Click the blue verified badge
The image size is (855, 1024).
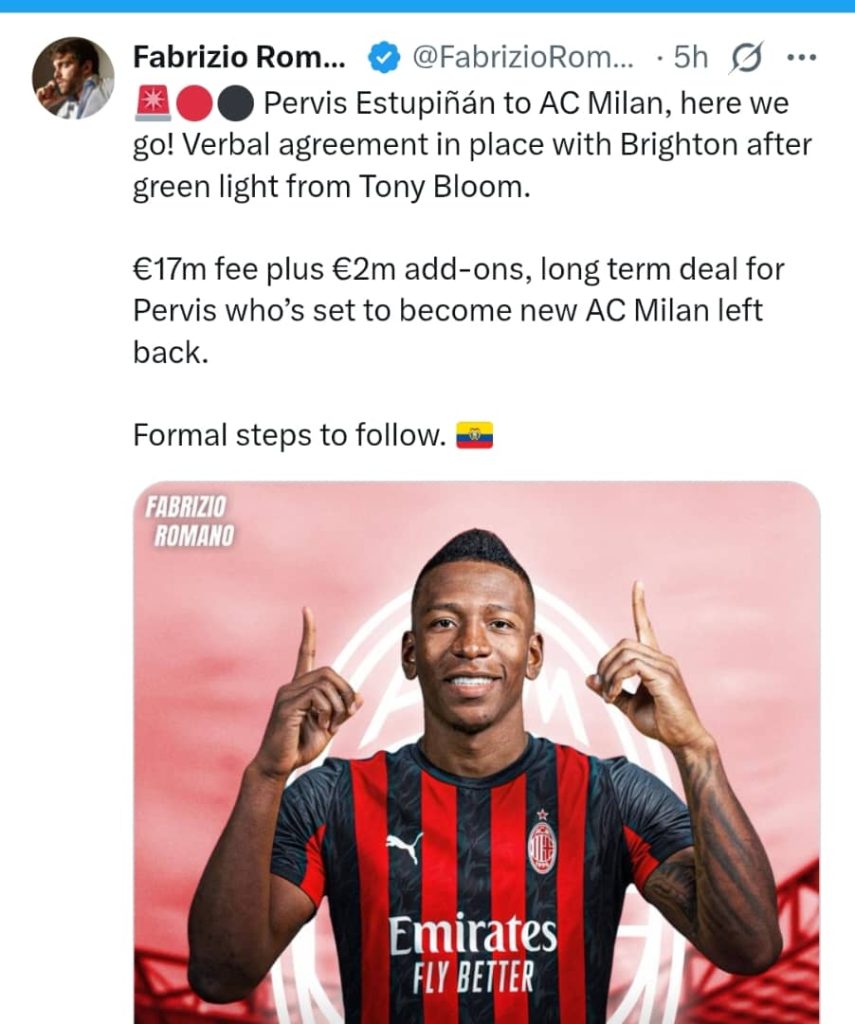(384, 58)
